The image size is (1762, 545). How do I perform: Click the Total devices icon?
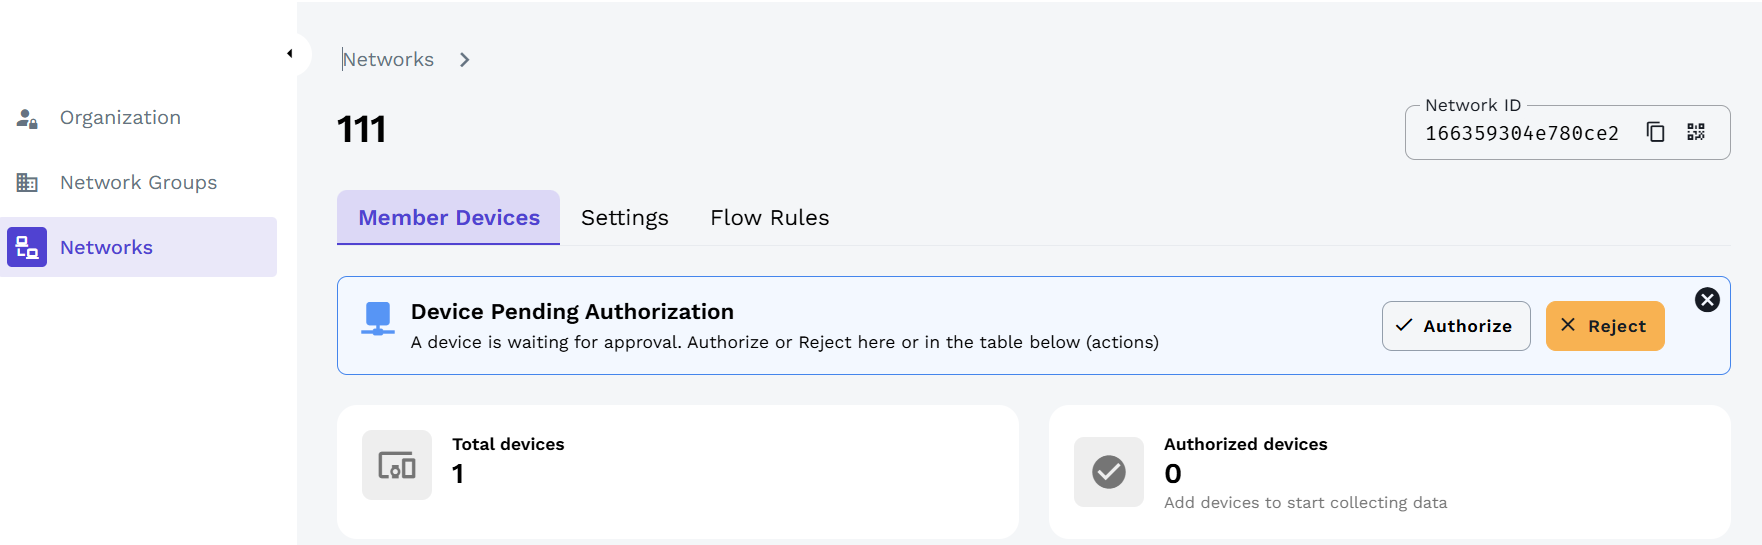tap(397, 465)
